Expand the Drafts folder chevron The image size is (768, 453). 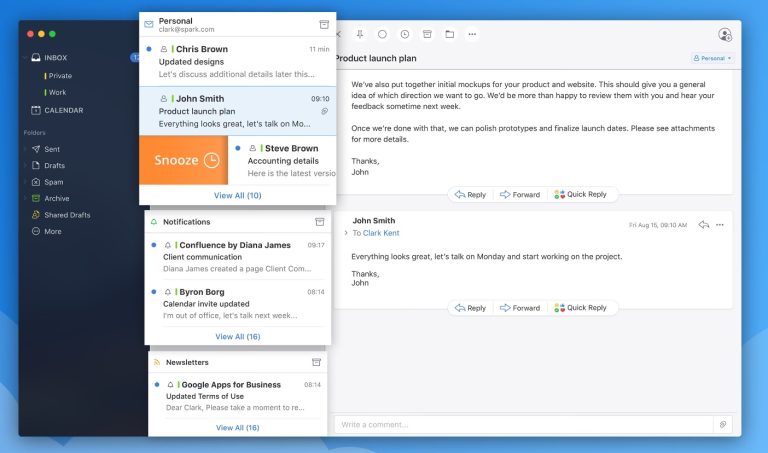click(24, 166)
